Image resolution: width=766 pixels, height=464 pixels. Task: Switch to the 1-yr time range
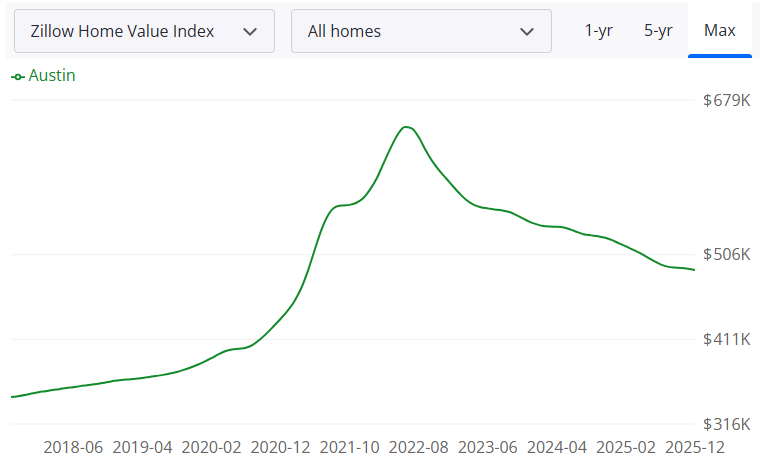point(598,30)
